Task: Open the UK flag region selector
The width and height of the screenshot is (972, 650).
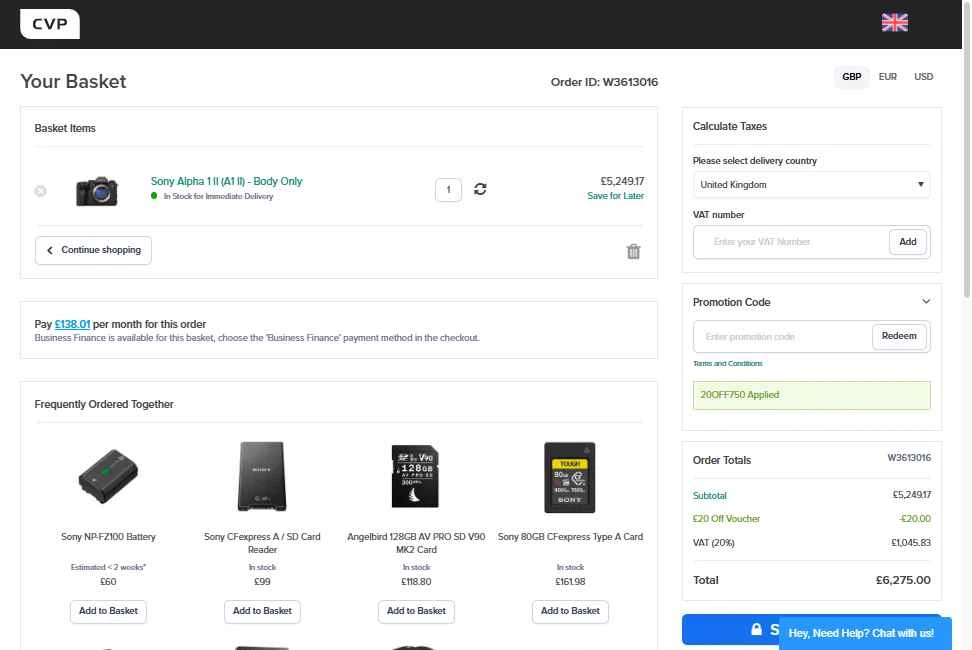Action: point(895,23)
